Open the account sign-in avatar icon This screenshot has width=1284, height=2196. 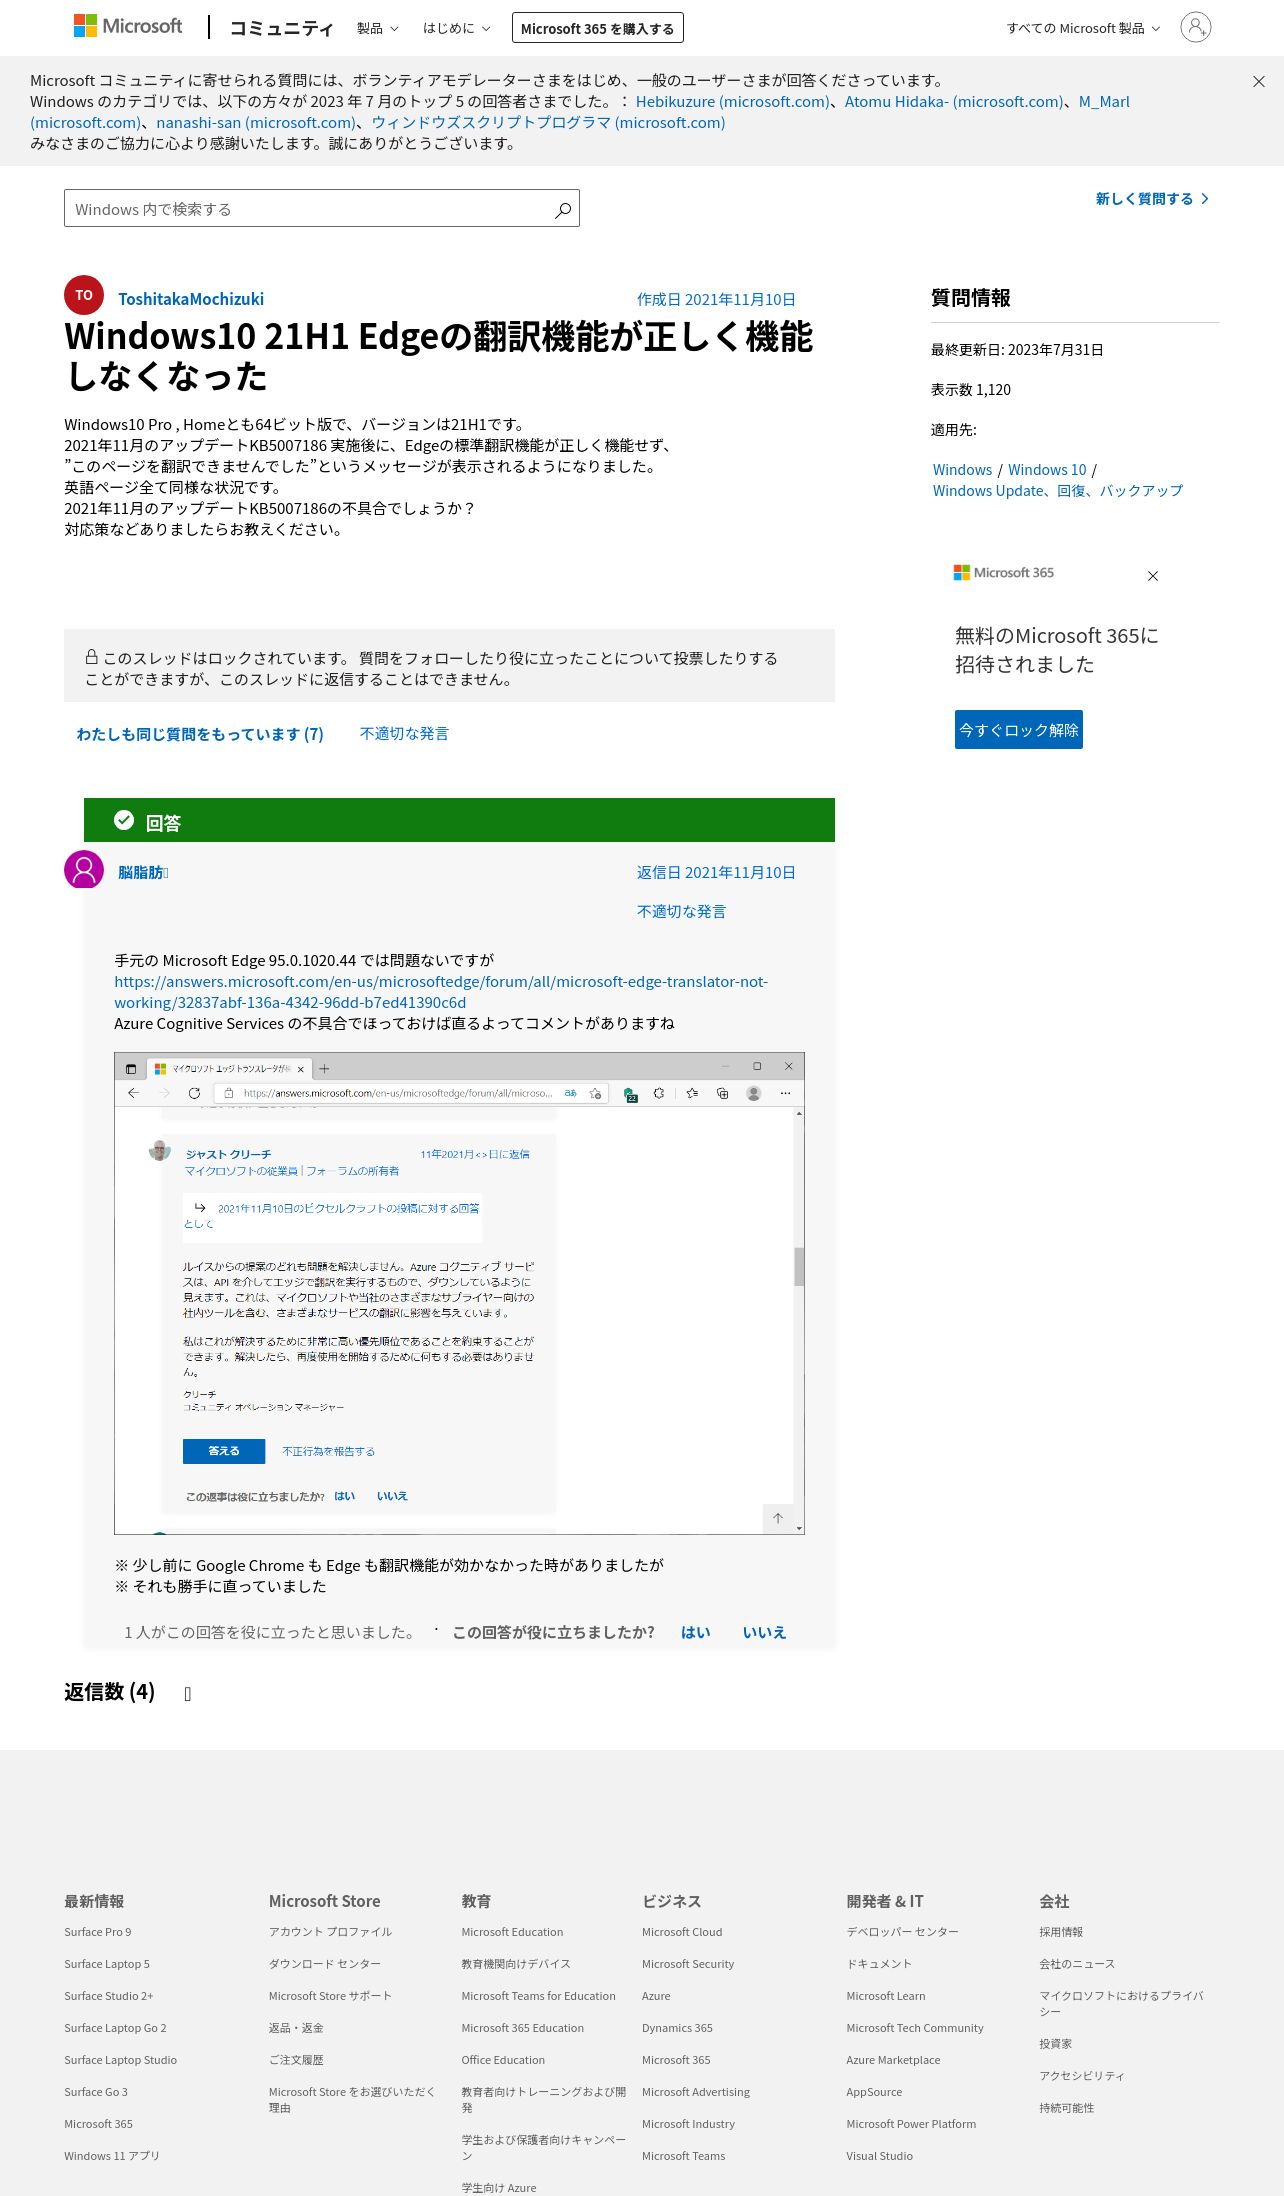click(x=1195, y=27)
